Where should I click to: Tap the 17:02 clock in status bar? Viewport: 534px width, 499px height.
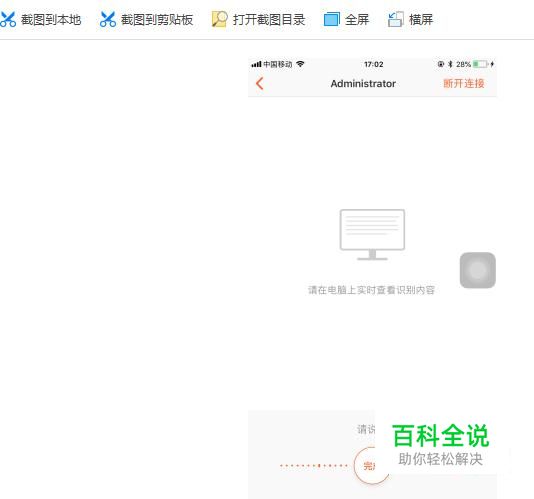(x=374, y=64)
